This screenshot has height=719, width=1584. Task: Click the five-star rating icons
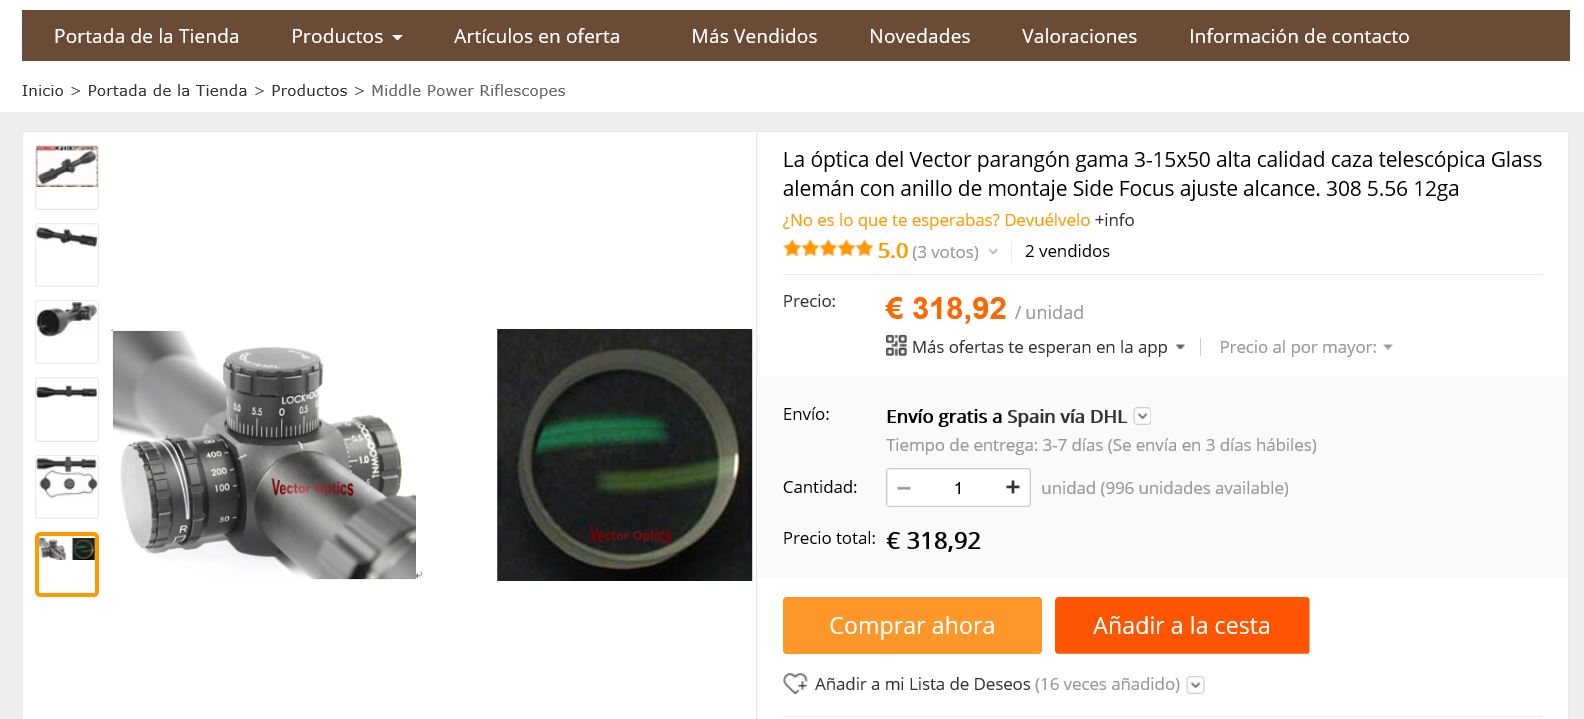(828, 250)
